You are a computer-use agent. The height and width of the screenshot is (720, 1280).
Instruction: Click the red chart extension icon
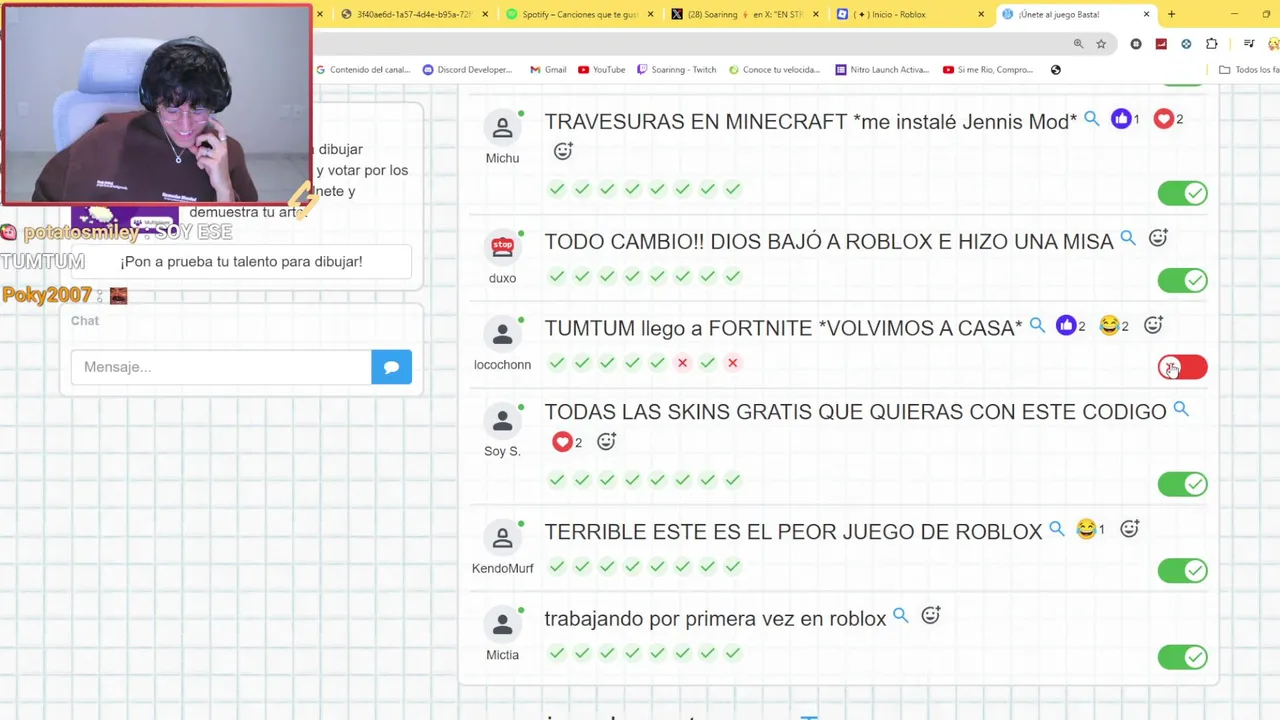pyautogui.click(x=1161, y=44)
